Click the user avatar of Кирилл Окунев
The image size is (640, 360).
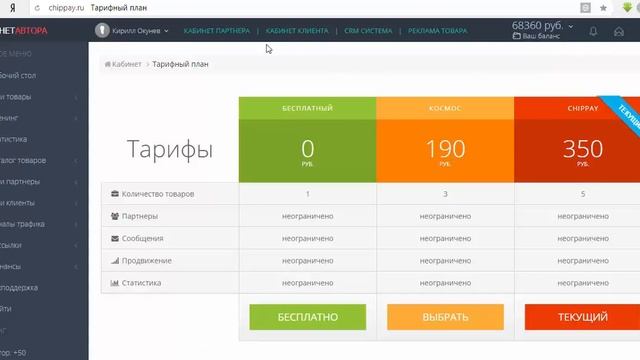tap(102, 30)
